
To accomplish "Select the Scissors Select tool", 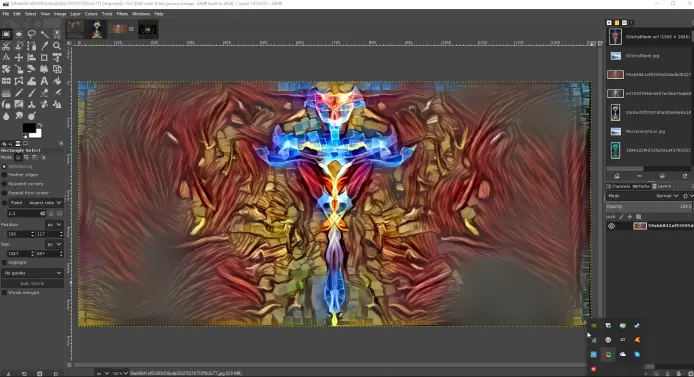I will (6, 46).
